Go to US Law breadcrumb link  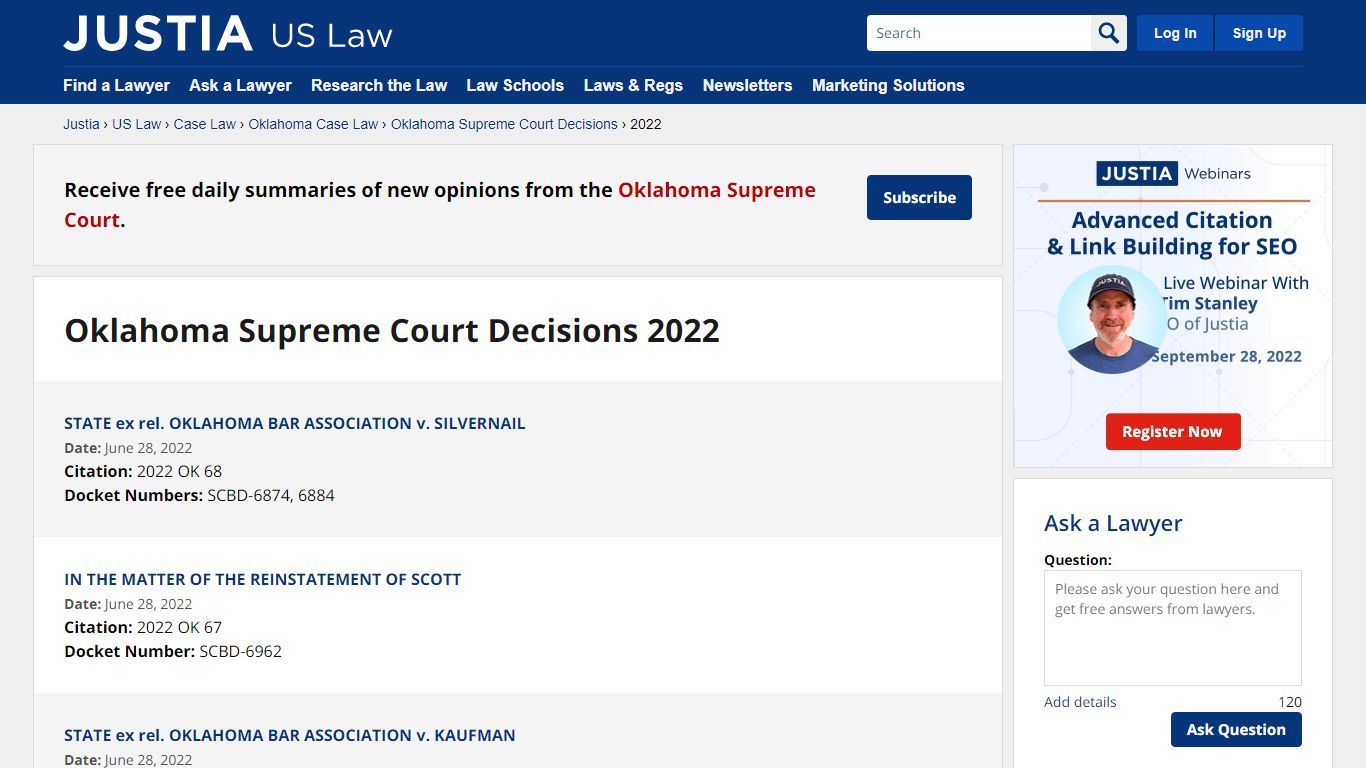136,124
